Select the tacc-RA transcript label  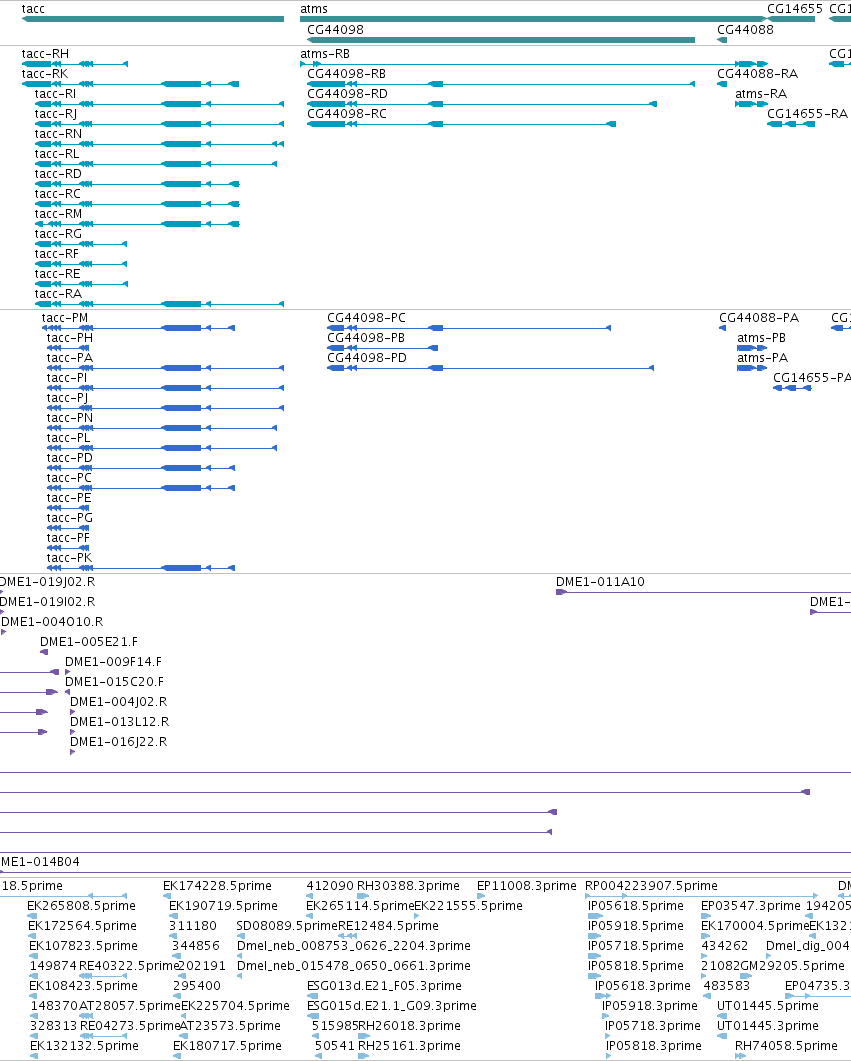click(x=58, y=294)
